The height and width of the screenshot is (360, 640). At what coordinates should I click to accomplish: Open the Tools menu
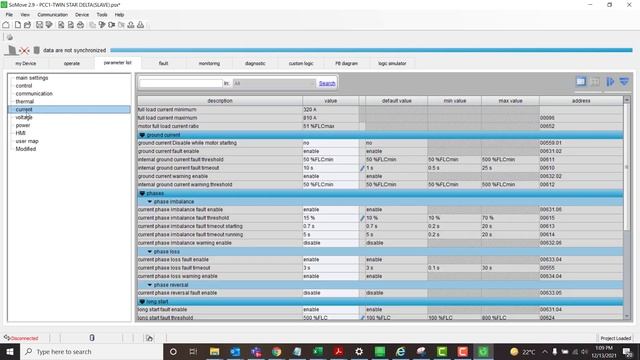pos(102,15)
